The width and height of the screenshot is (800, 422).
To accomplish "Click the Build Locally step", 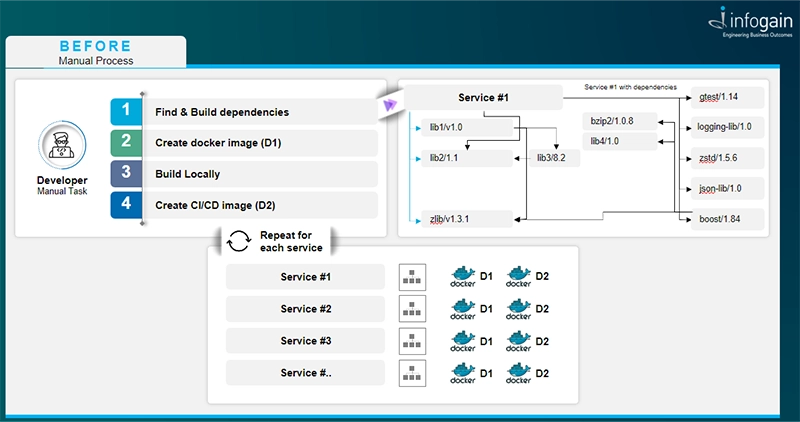I will (260, 174).
